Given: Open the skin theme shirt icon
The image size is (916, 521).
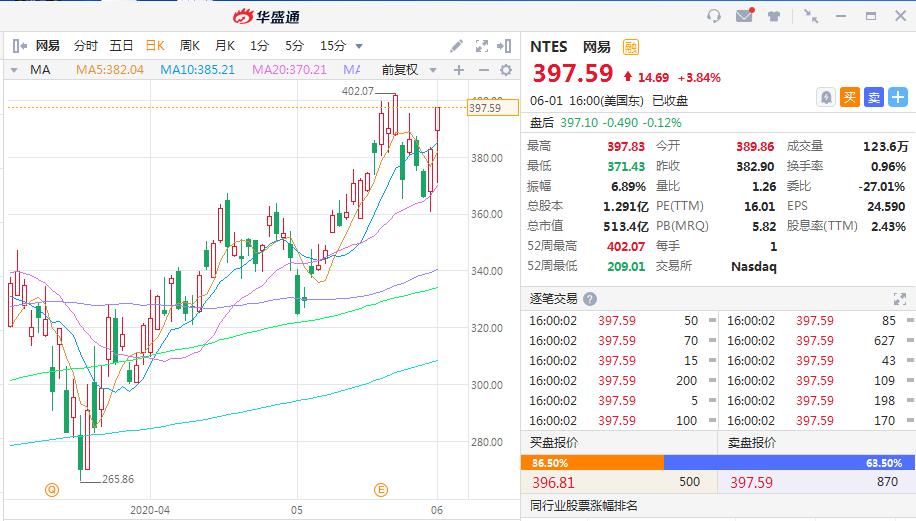Looking at the screenshot, I should 773,16.
